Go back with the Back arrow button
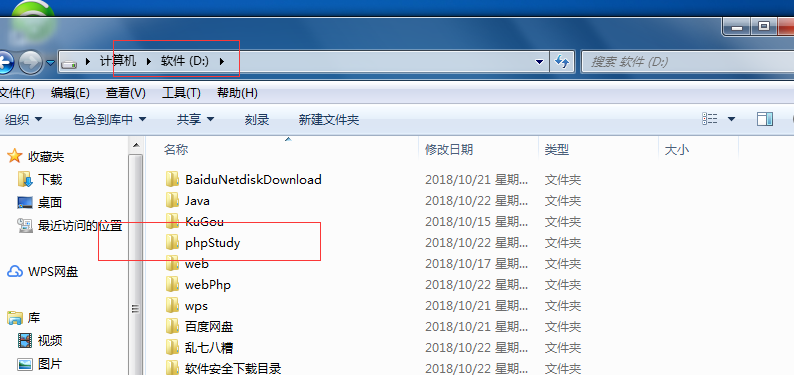Screen dimensions: 794x375 [5, 63]
